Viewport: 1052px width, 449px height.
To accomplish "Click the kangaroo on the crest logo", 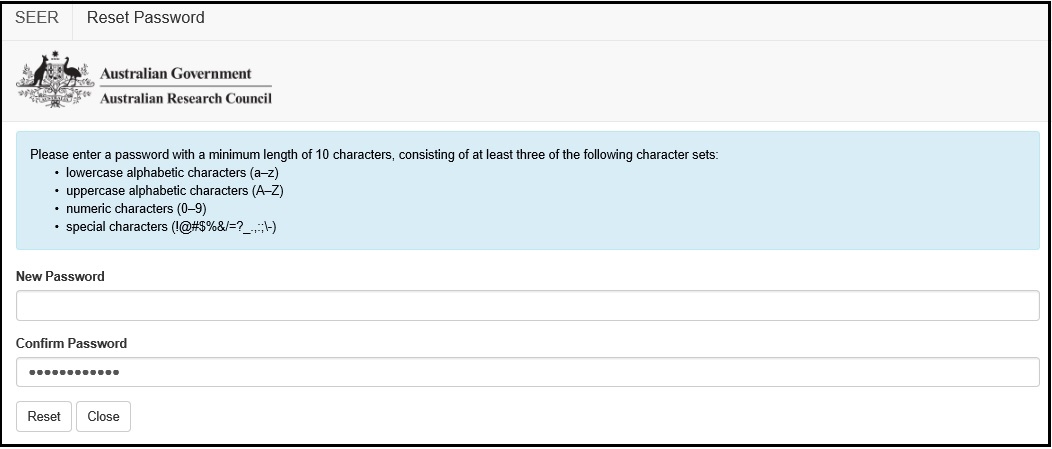I will point(41,71).
